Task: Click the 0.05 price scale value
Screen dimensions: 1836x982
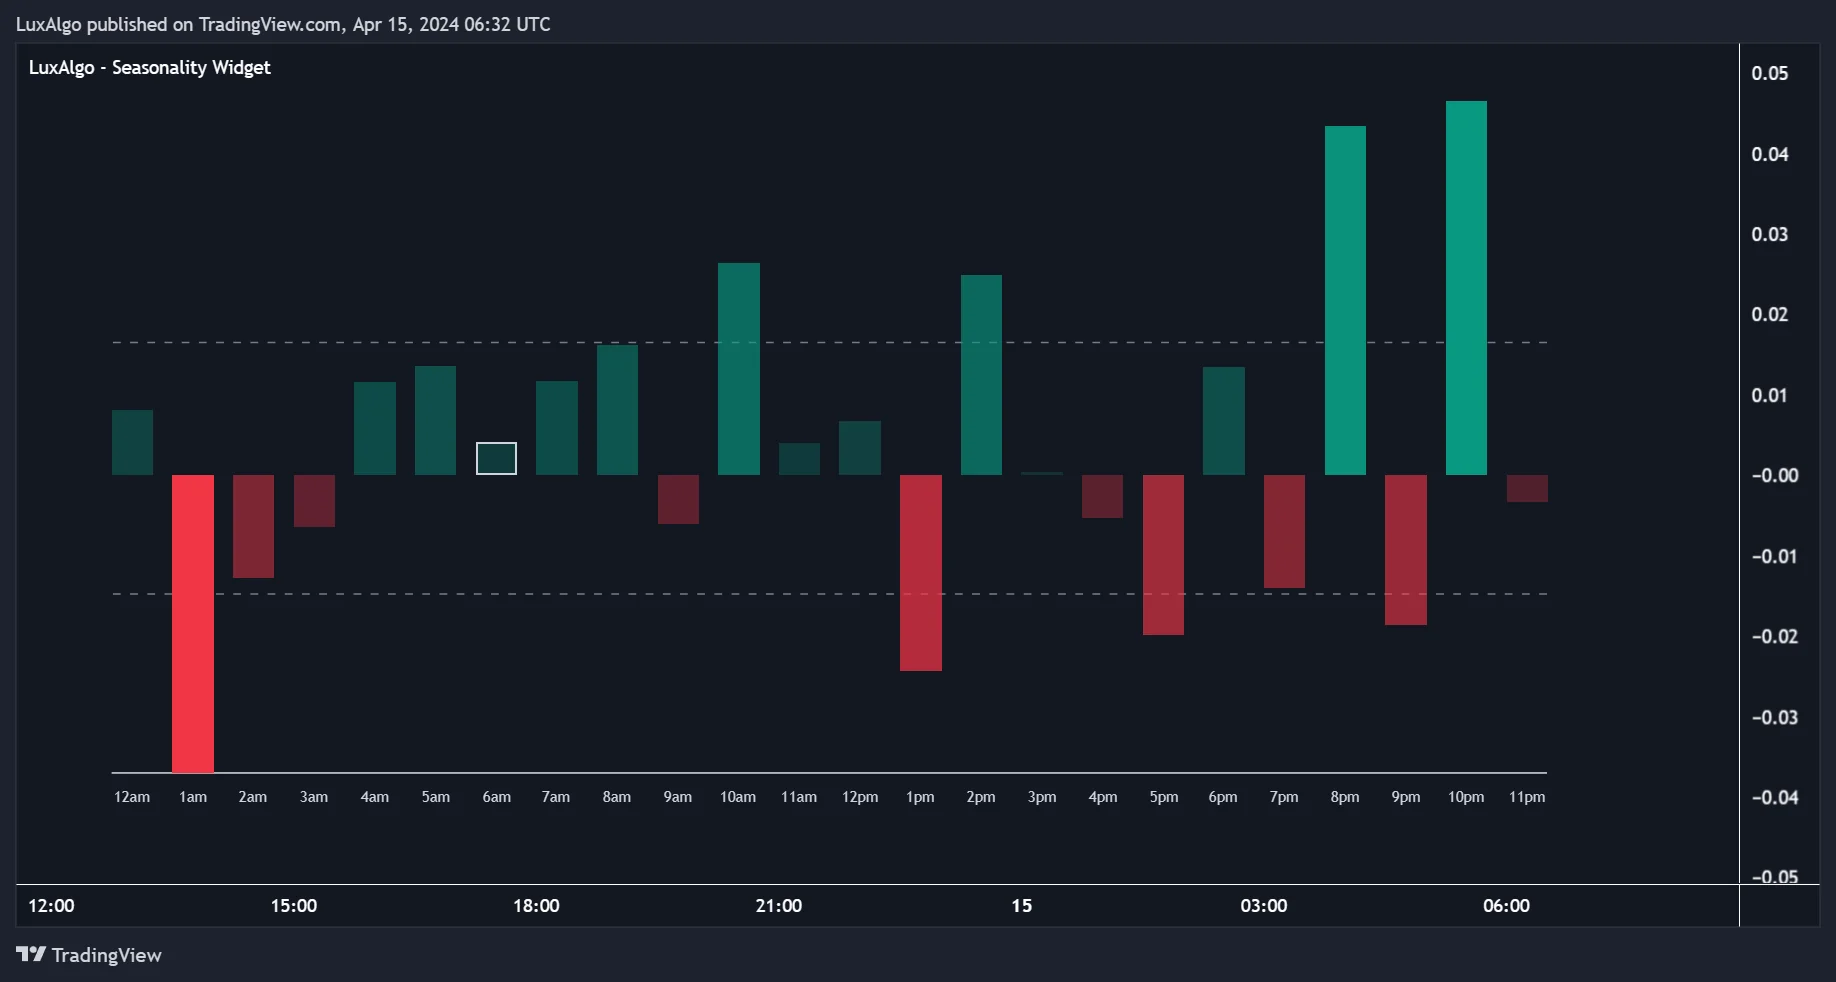Action: 1770,73
